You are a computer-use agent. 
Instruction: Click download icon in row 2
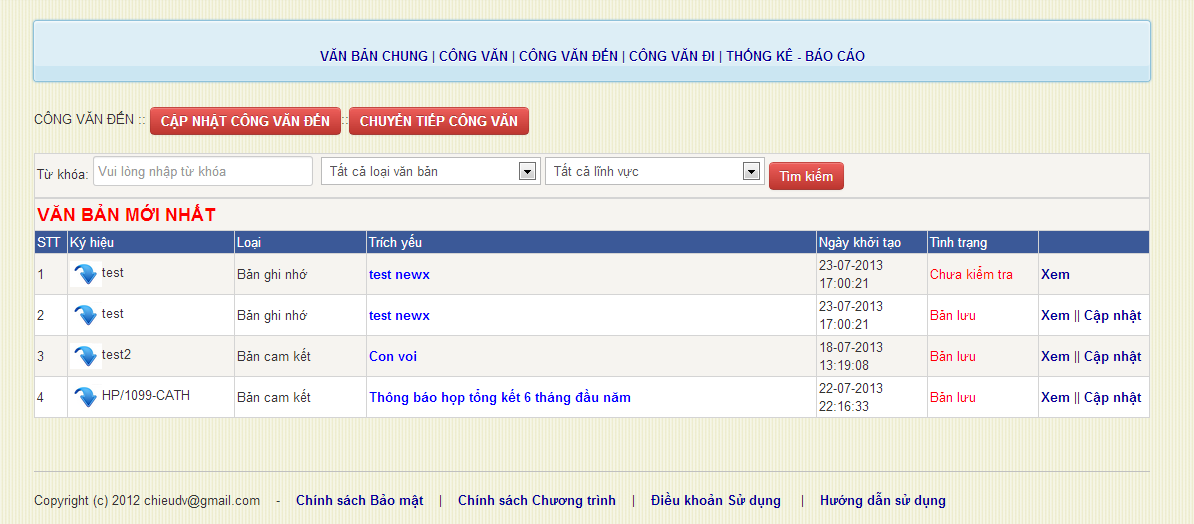[x=86, y=315]
